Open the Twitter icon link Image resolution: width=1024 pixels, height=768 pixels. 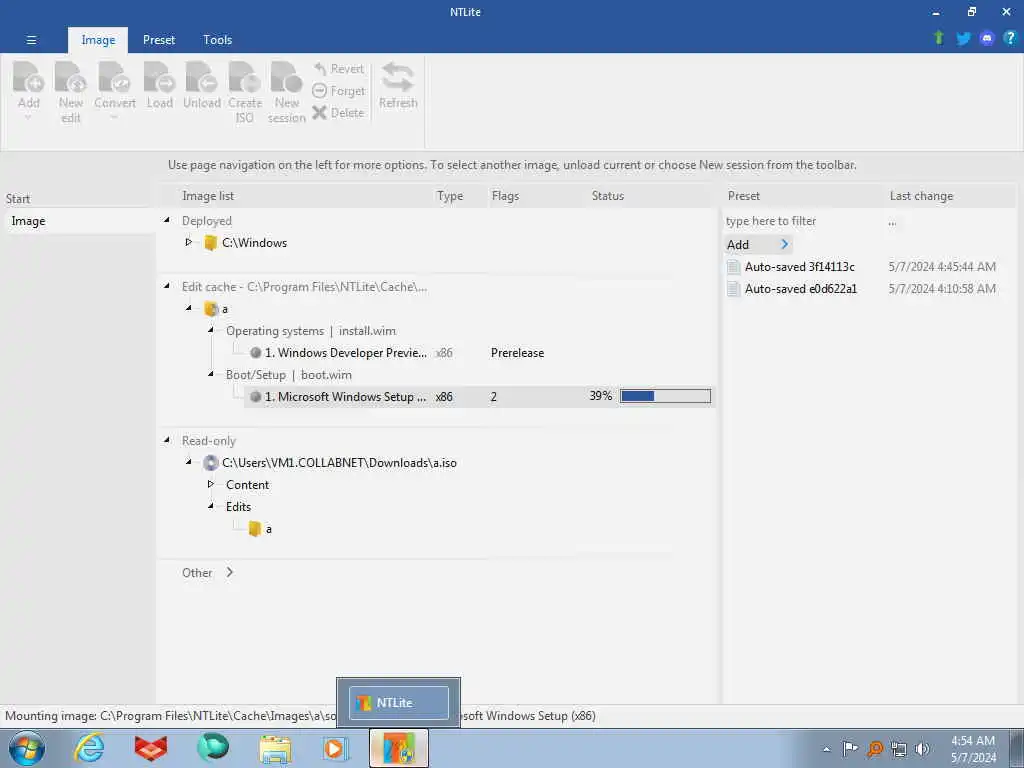pos(963,39)
